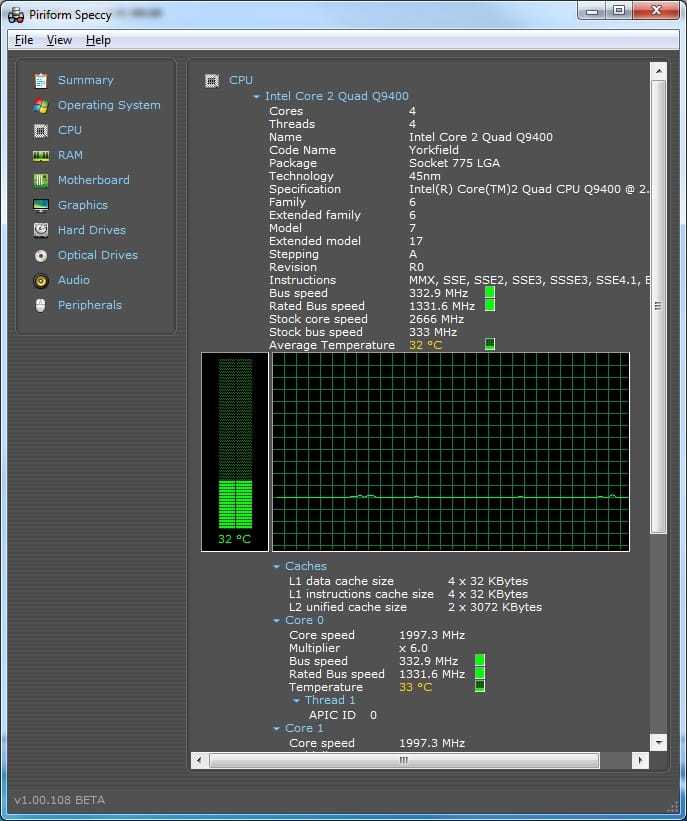Click the Summary clipboard icon in sidebar
687x821 pixels.
pos(41,81)
